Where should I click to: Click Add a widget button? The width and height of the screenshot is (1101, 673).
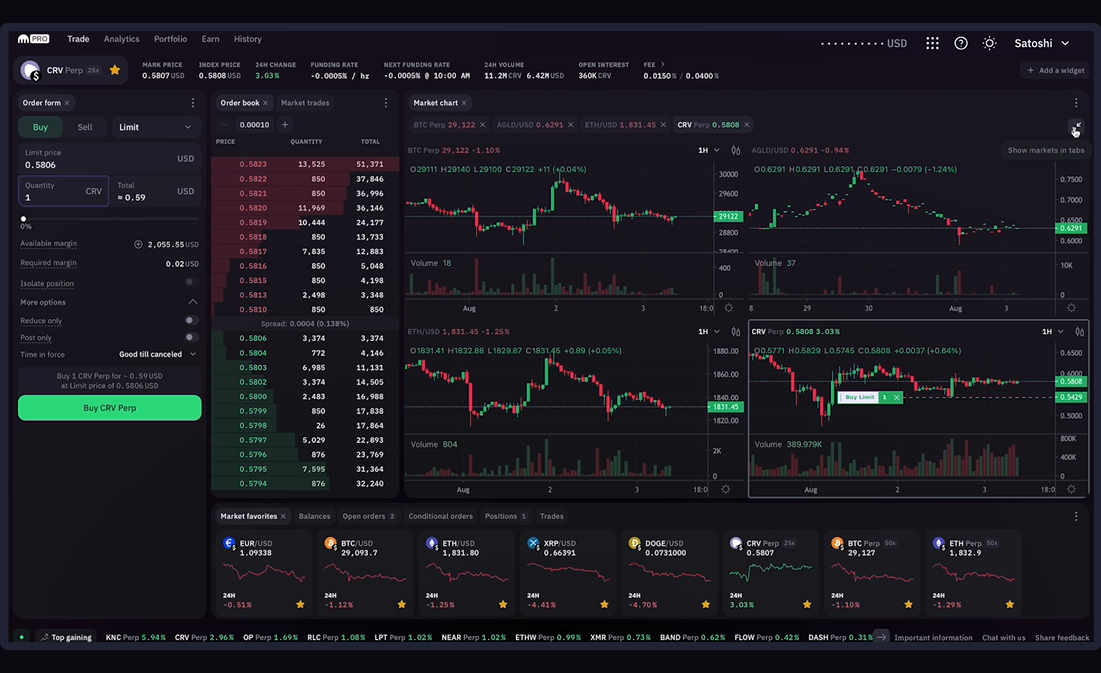pos(1055,70)
